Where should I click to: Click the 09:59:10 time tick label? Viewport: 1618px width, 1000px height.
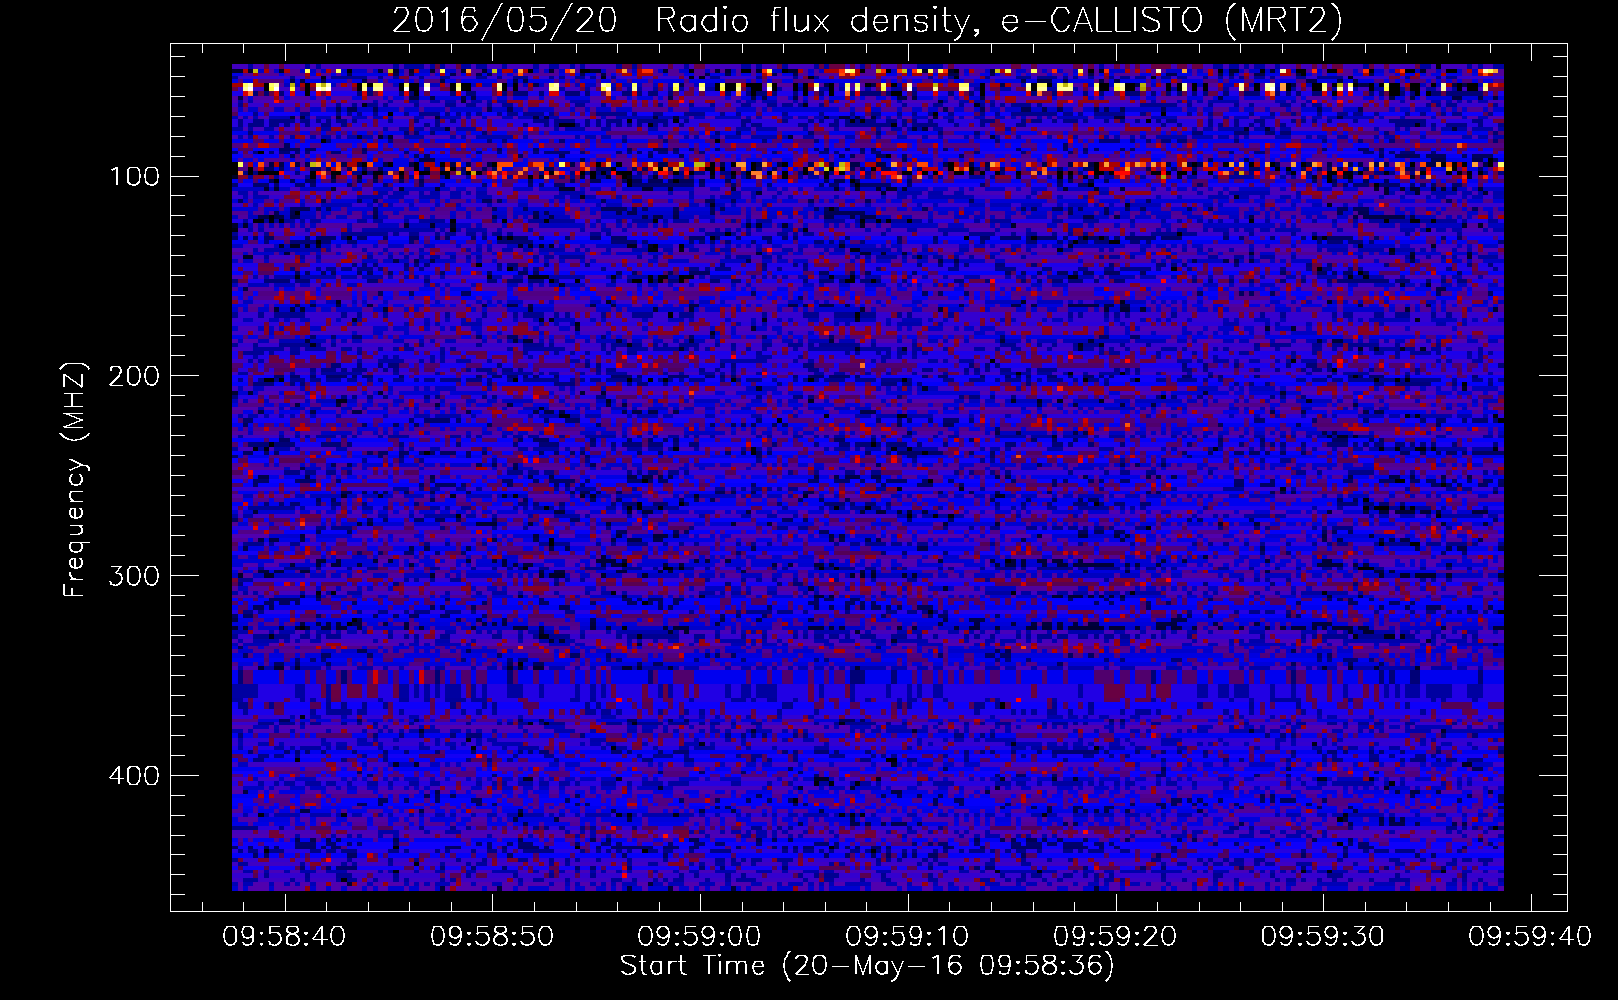pyautogui.click(x=907, y=937)
